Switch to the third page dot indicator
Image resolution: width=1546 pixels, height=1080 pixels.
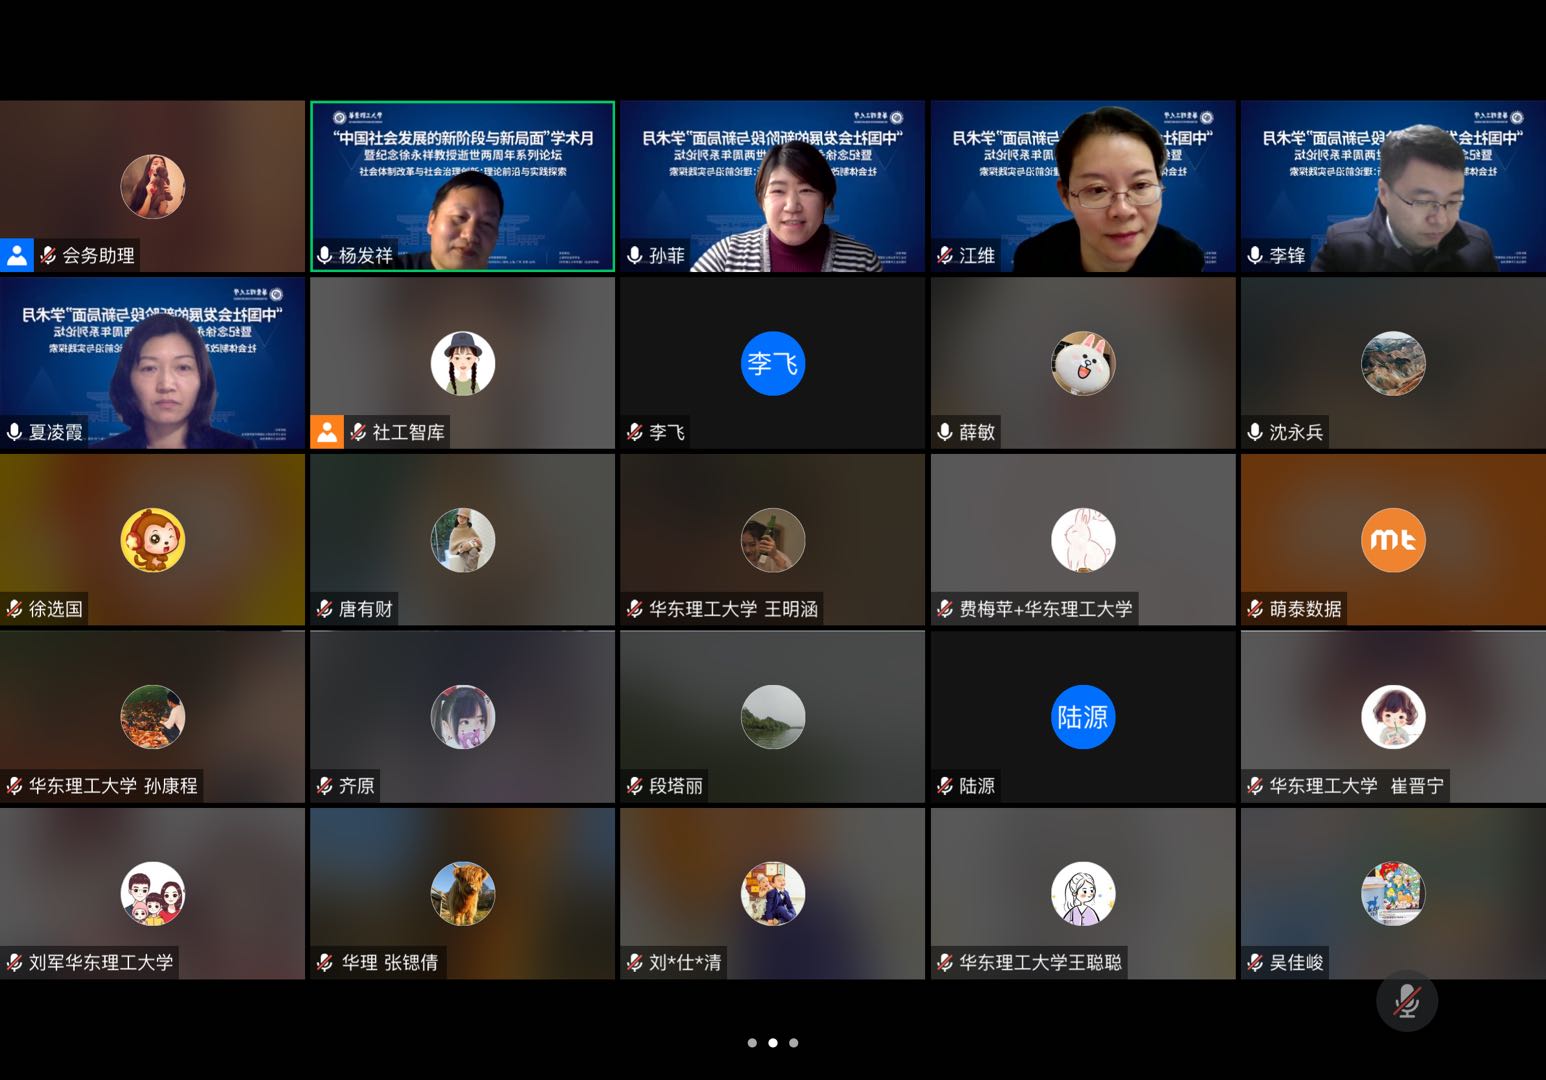coord(794,1043)
